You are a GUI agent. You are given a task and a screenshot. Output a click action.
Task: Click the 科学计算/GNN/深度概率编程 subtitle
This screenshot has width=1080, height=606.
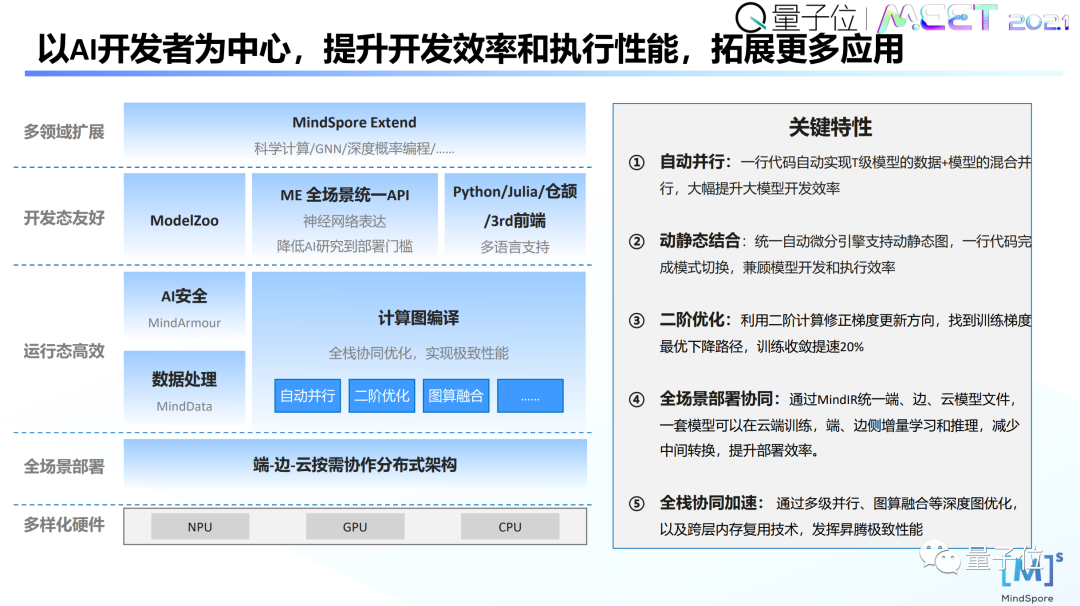(x=354, y=149)
